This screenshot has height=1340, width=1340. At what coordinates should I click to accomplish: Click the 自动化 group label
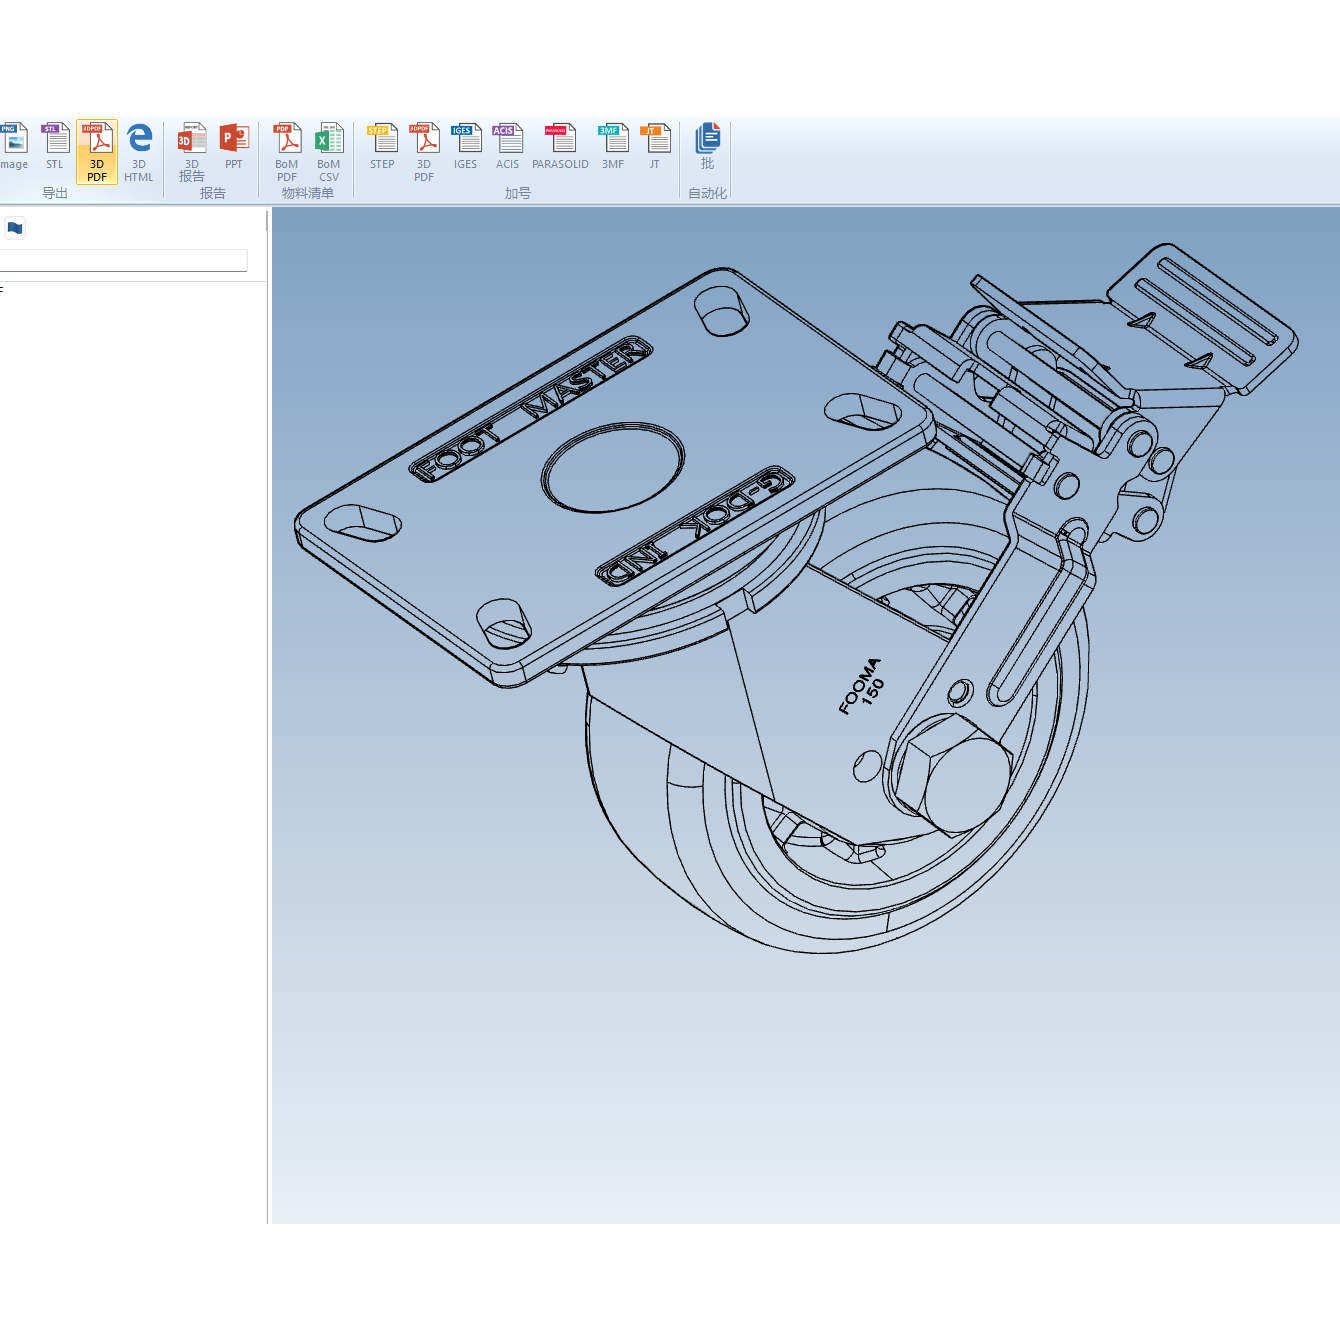click(x=708, y=193)
